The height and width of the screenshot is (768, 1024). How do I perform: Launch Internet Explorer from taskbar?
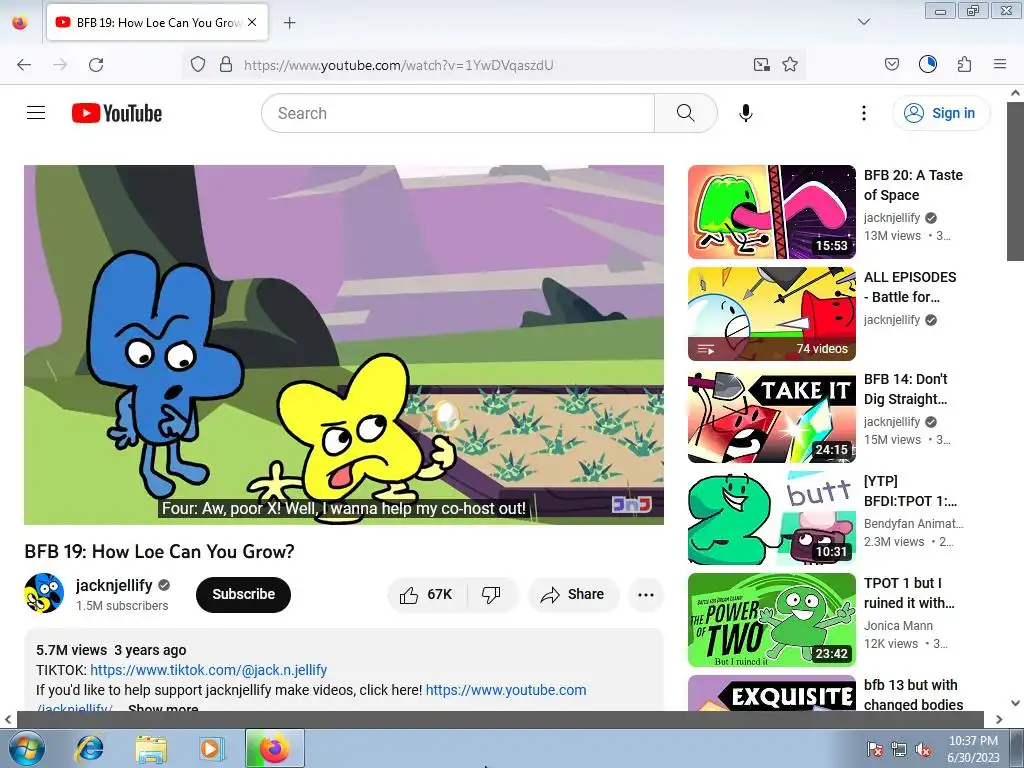click(x=89, y=748)
